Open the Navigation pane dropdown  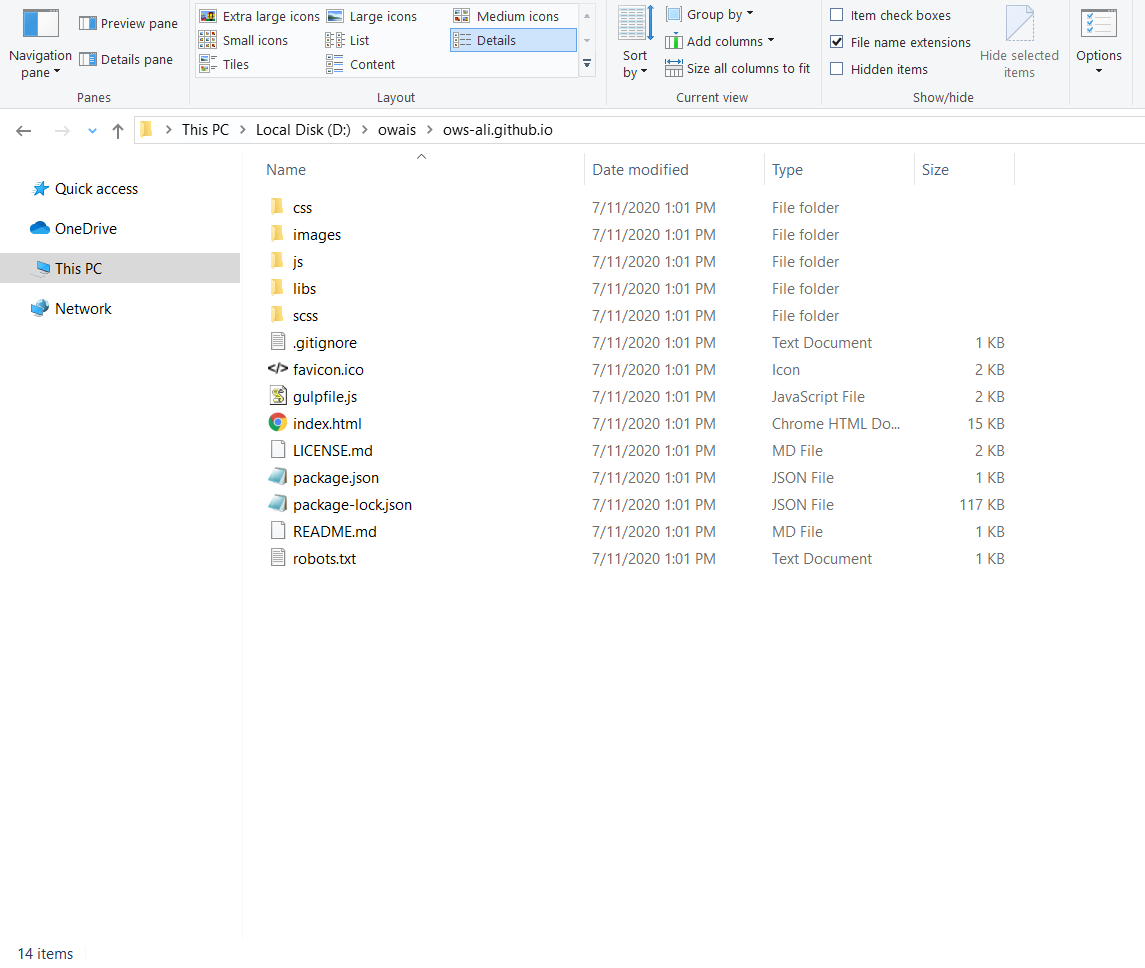[x=40, y=44]
